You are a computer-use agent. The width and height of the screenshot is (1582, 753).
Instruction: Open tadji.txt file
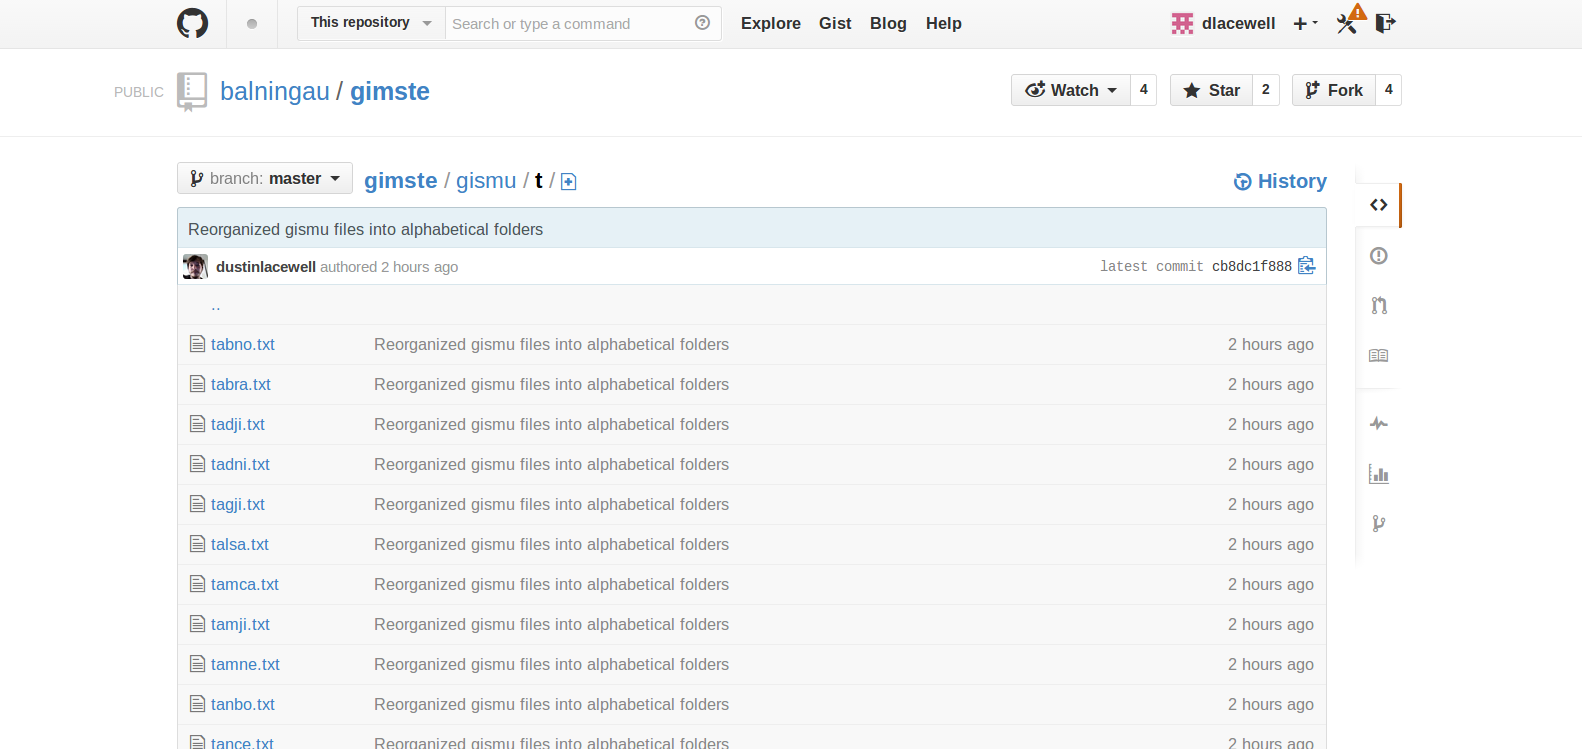pos(238,424)
